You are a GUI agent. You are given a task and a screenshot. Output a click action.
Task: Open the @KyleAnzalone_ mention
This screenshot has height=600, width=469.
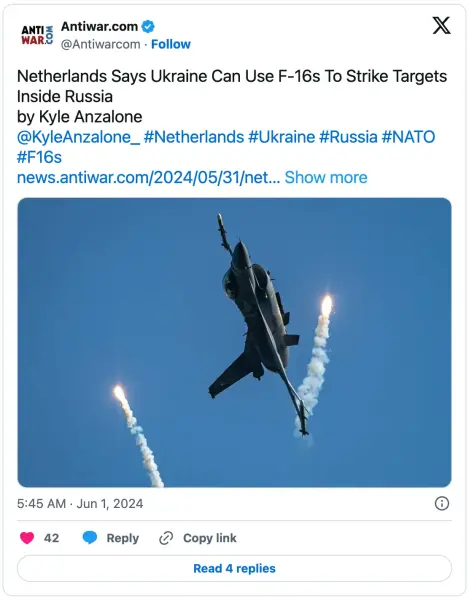pyautogui.click(x=78, y=137)
